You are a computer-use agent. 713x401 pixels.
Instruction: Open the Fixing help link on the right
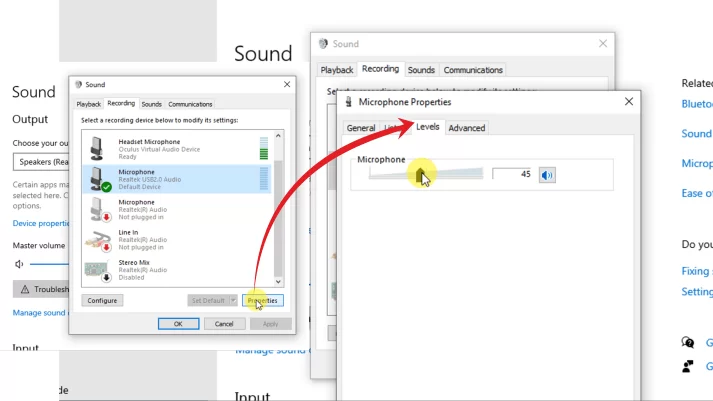coord(697,271)
